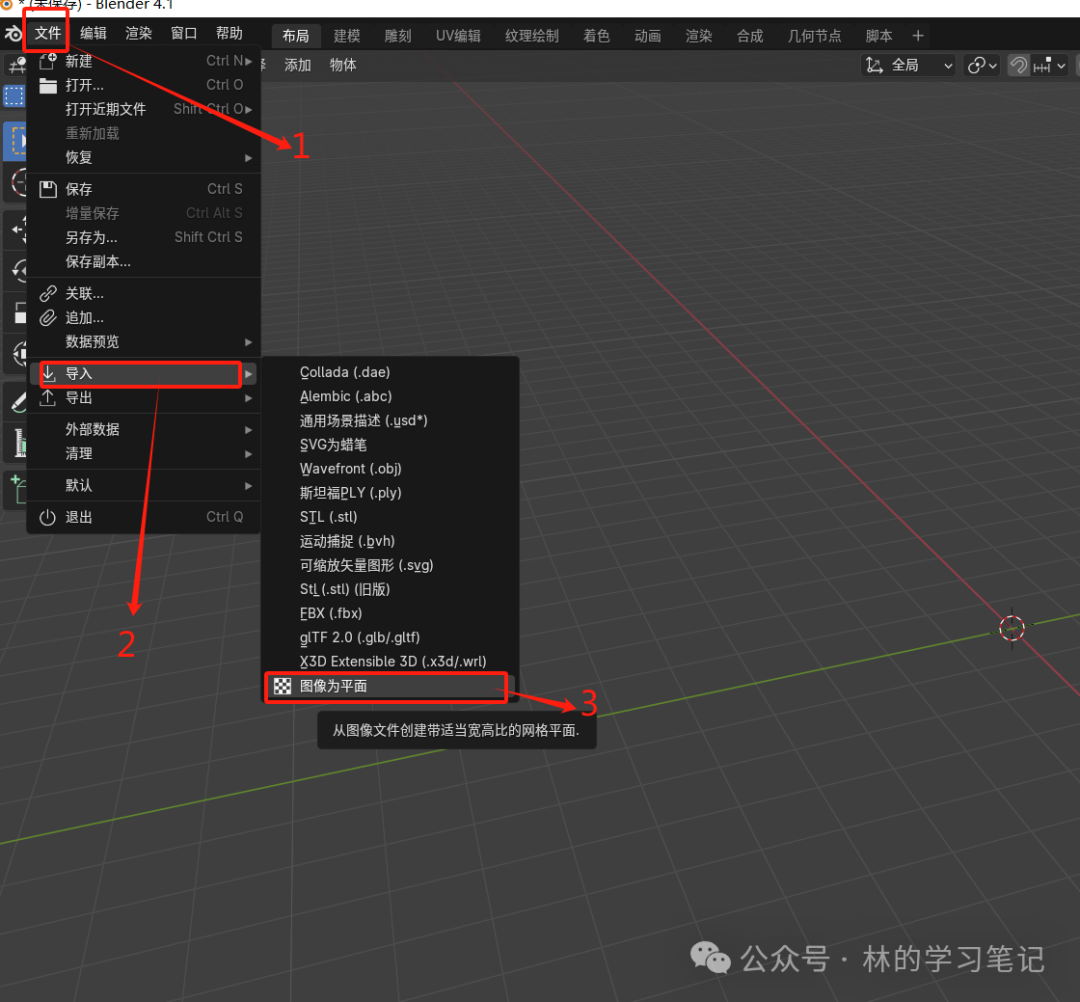The height and width of the screenshot is (1002, 1080).
Task: Open the pivot point dropdown
Action: [x=982, y=65]
